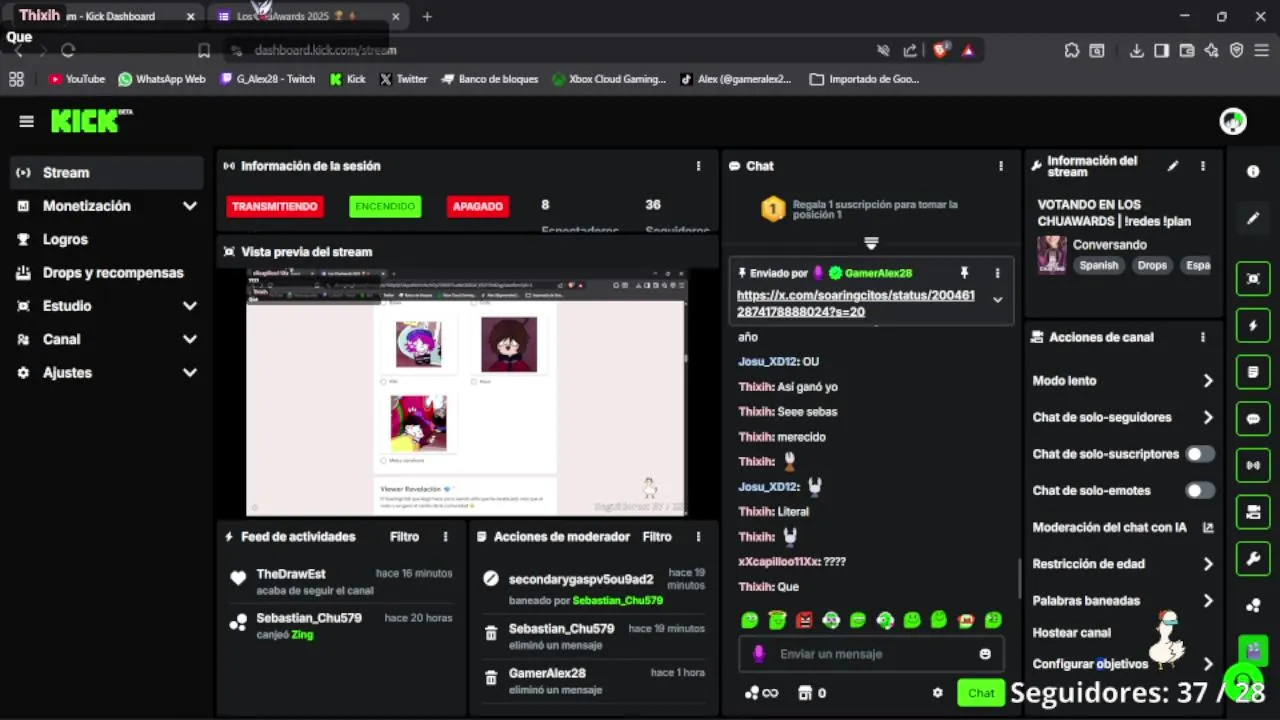The height and width of the screenshot is (720, 1280).
Task: Open options menu of the Chat panel
Action: (x=1001, y=166)
